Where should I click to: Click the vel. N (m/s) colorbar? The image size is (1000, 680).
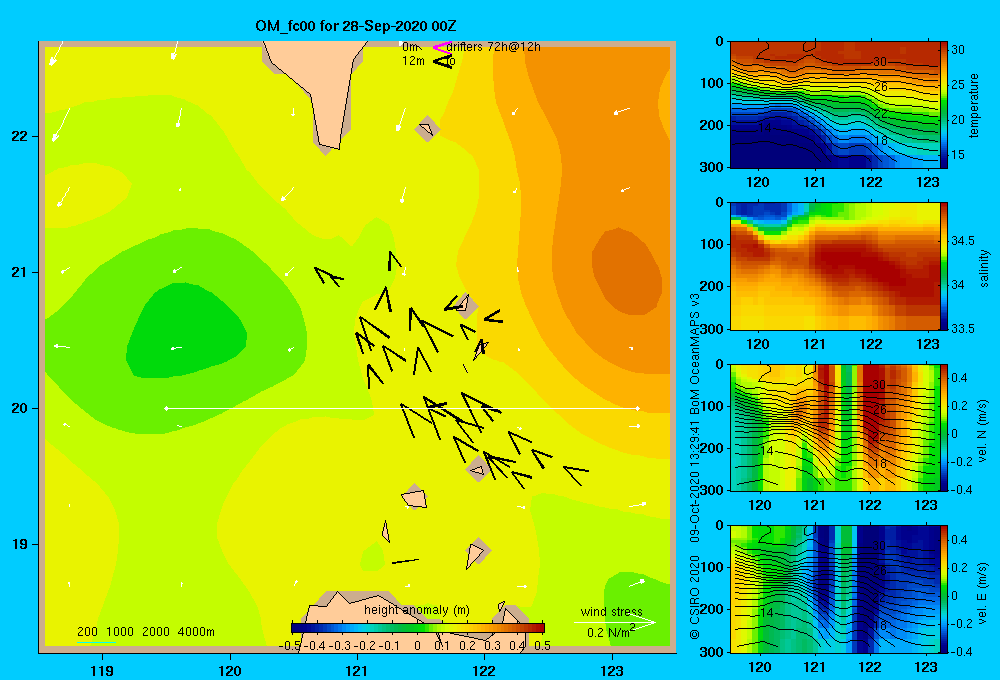[x=944, y=427]
